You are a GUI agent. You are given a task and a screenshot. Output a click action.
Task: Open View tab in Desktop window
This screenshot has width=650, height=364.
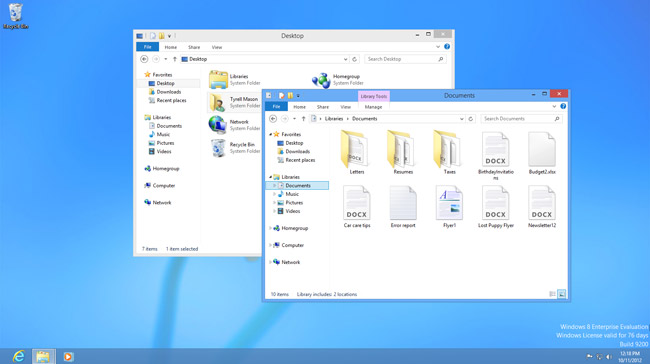pos(217,47)
